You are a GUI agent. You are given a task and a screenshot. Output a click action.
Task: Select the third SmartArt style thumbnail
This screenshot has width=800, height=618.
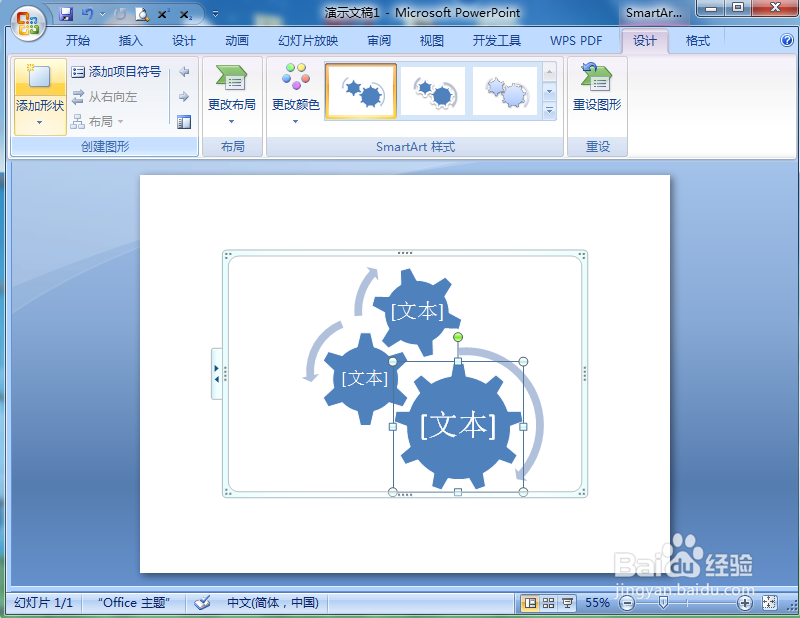point(505,91)
